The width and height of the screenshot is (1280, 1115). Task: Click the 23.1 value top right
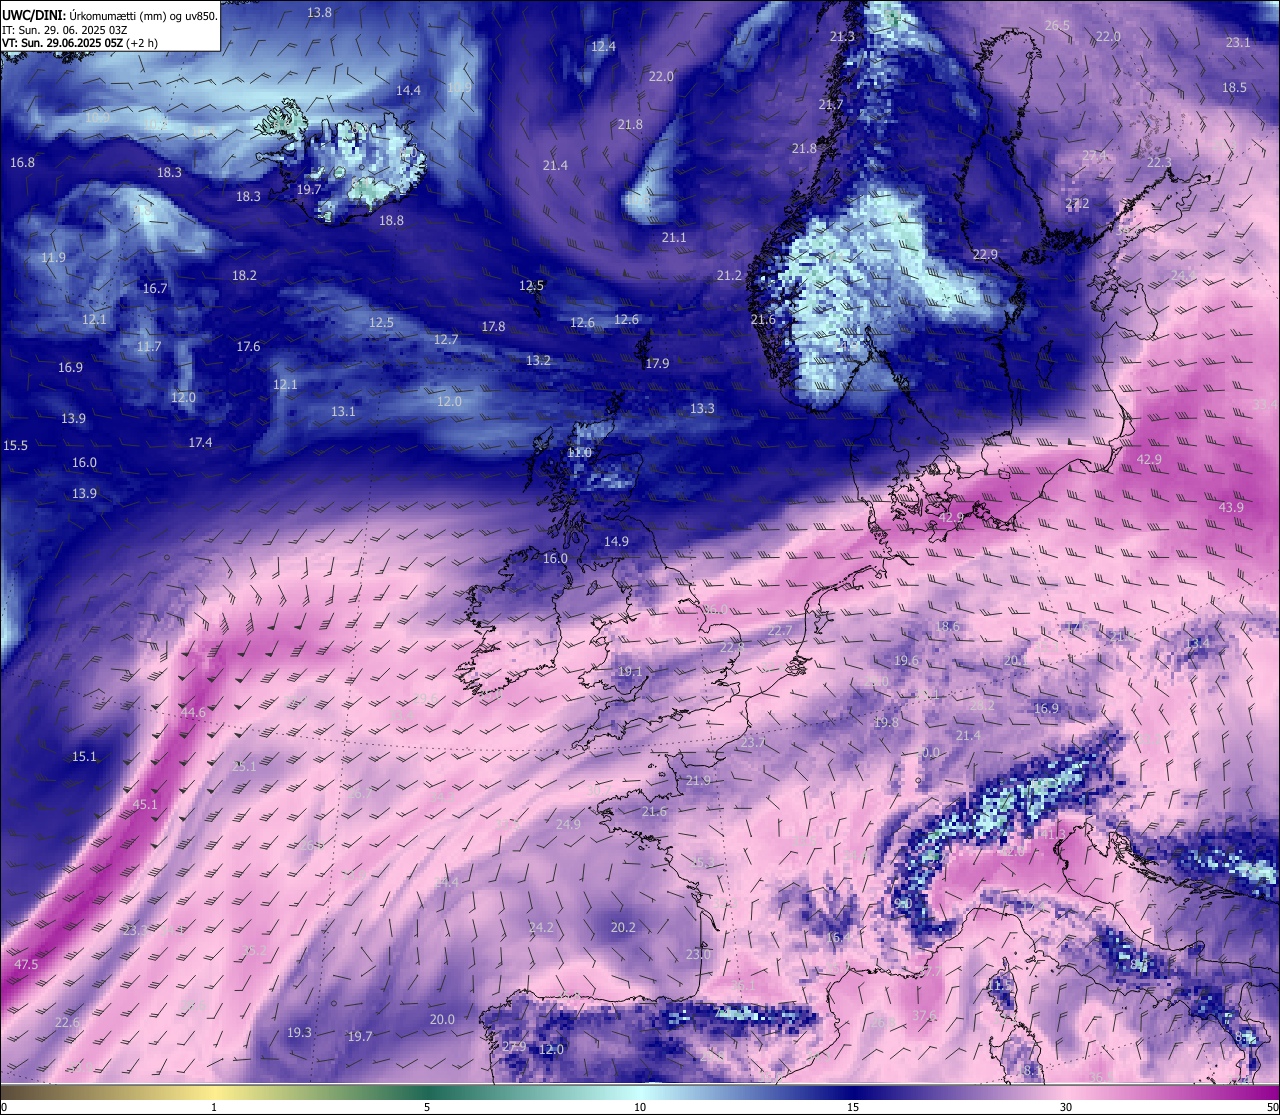(1238, 43)
